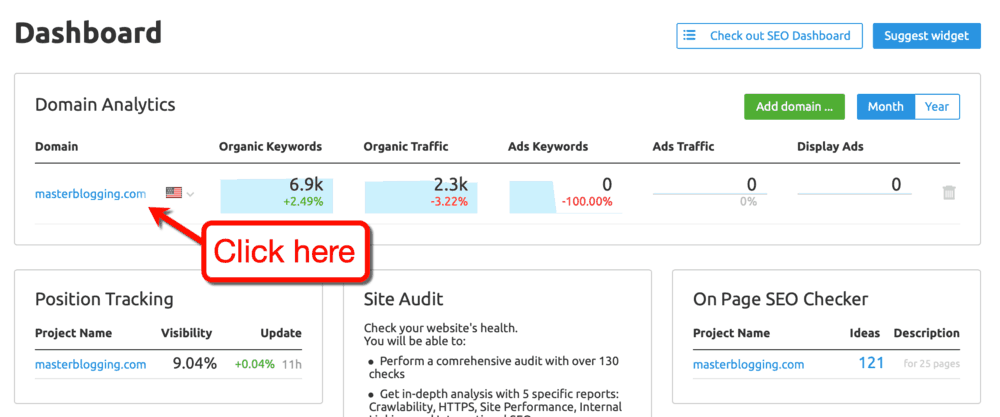This screenshot has width=1000, height=417.
Task: Click the Ads Keywords 0 value
Action: tap(607, 185)
